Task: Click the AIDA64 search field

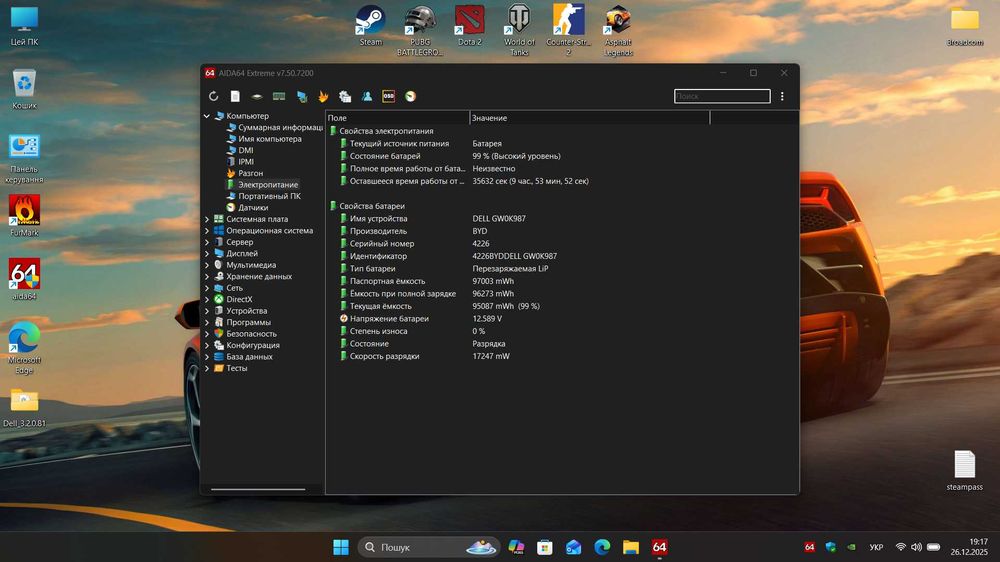Action: point(722,96)
